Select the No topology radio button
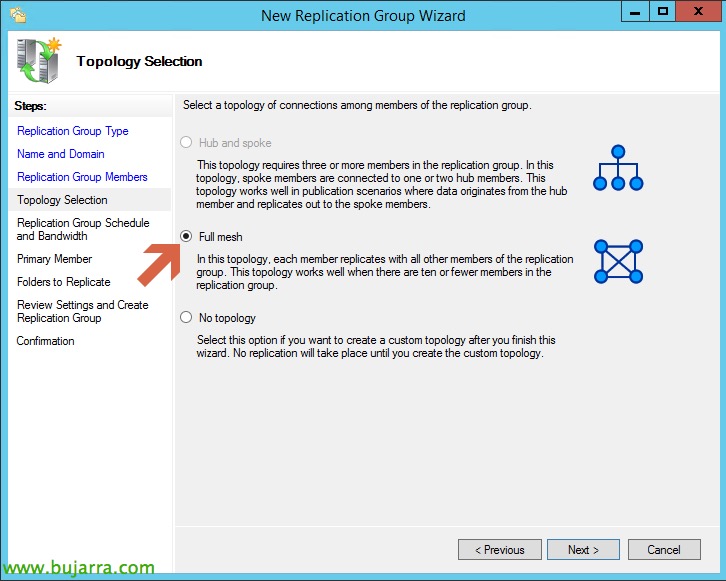The height and width of the screenshot is (581, 726). (186, 317)
